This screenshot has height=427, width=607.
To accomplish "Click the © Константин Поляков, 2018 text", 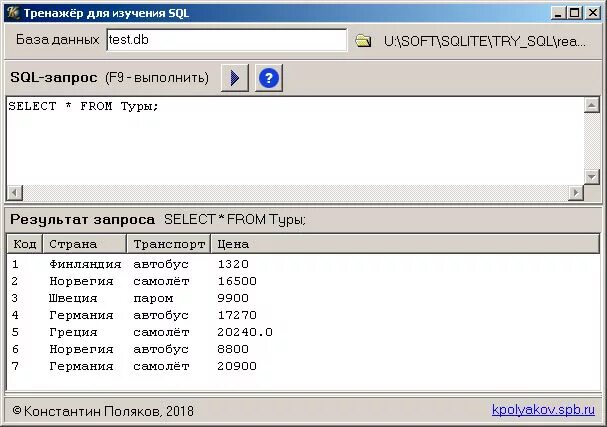I will point(103,411).
